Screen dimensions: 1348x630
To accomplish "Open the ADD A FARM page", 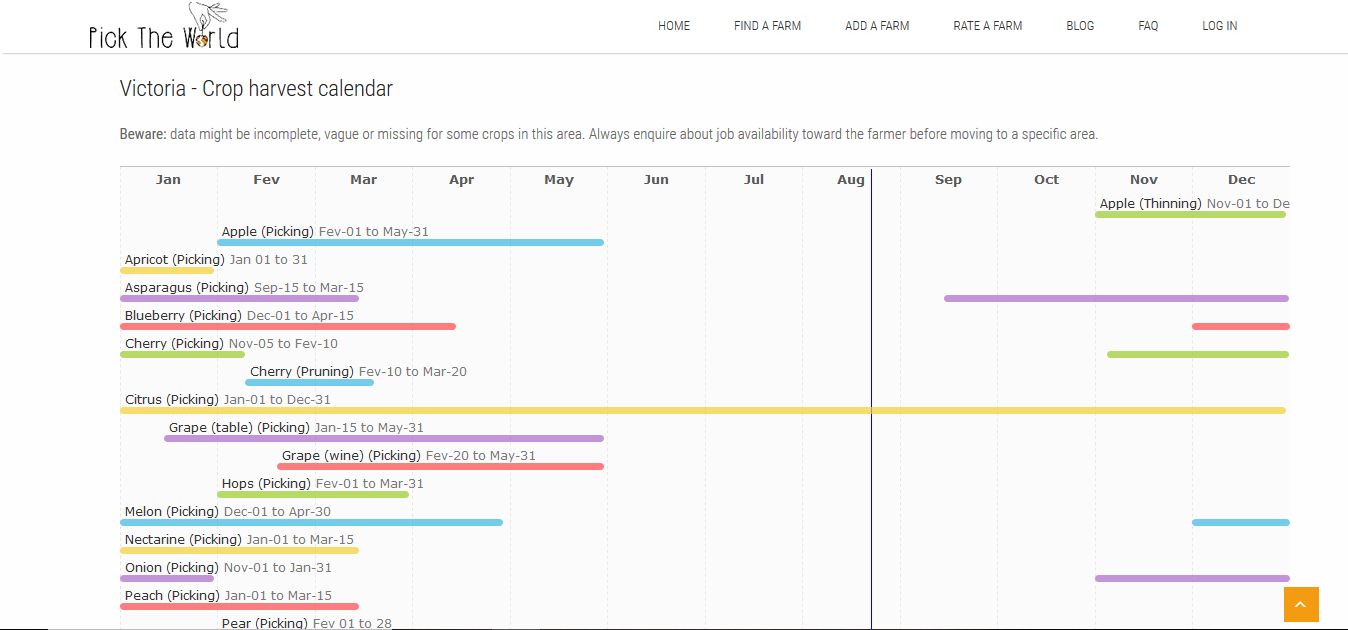I will pos(877,26).
